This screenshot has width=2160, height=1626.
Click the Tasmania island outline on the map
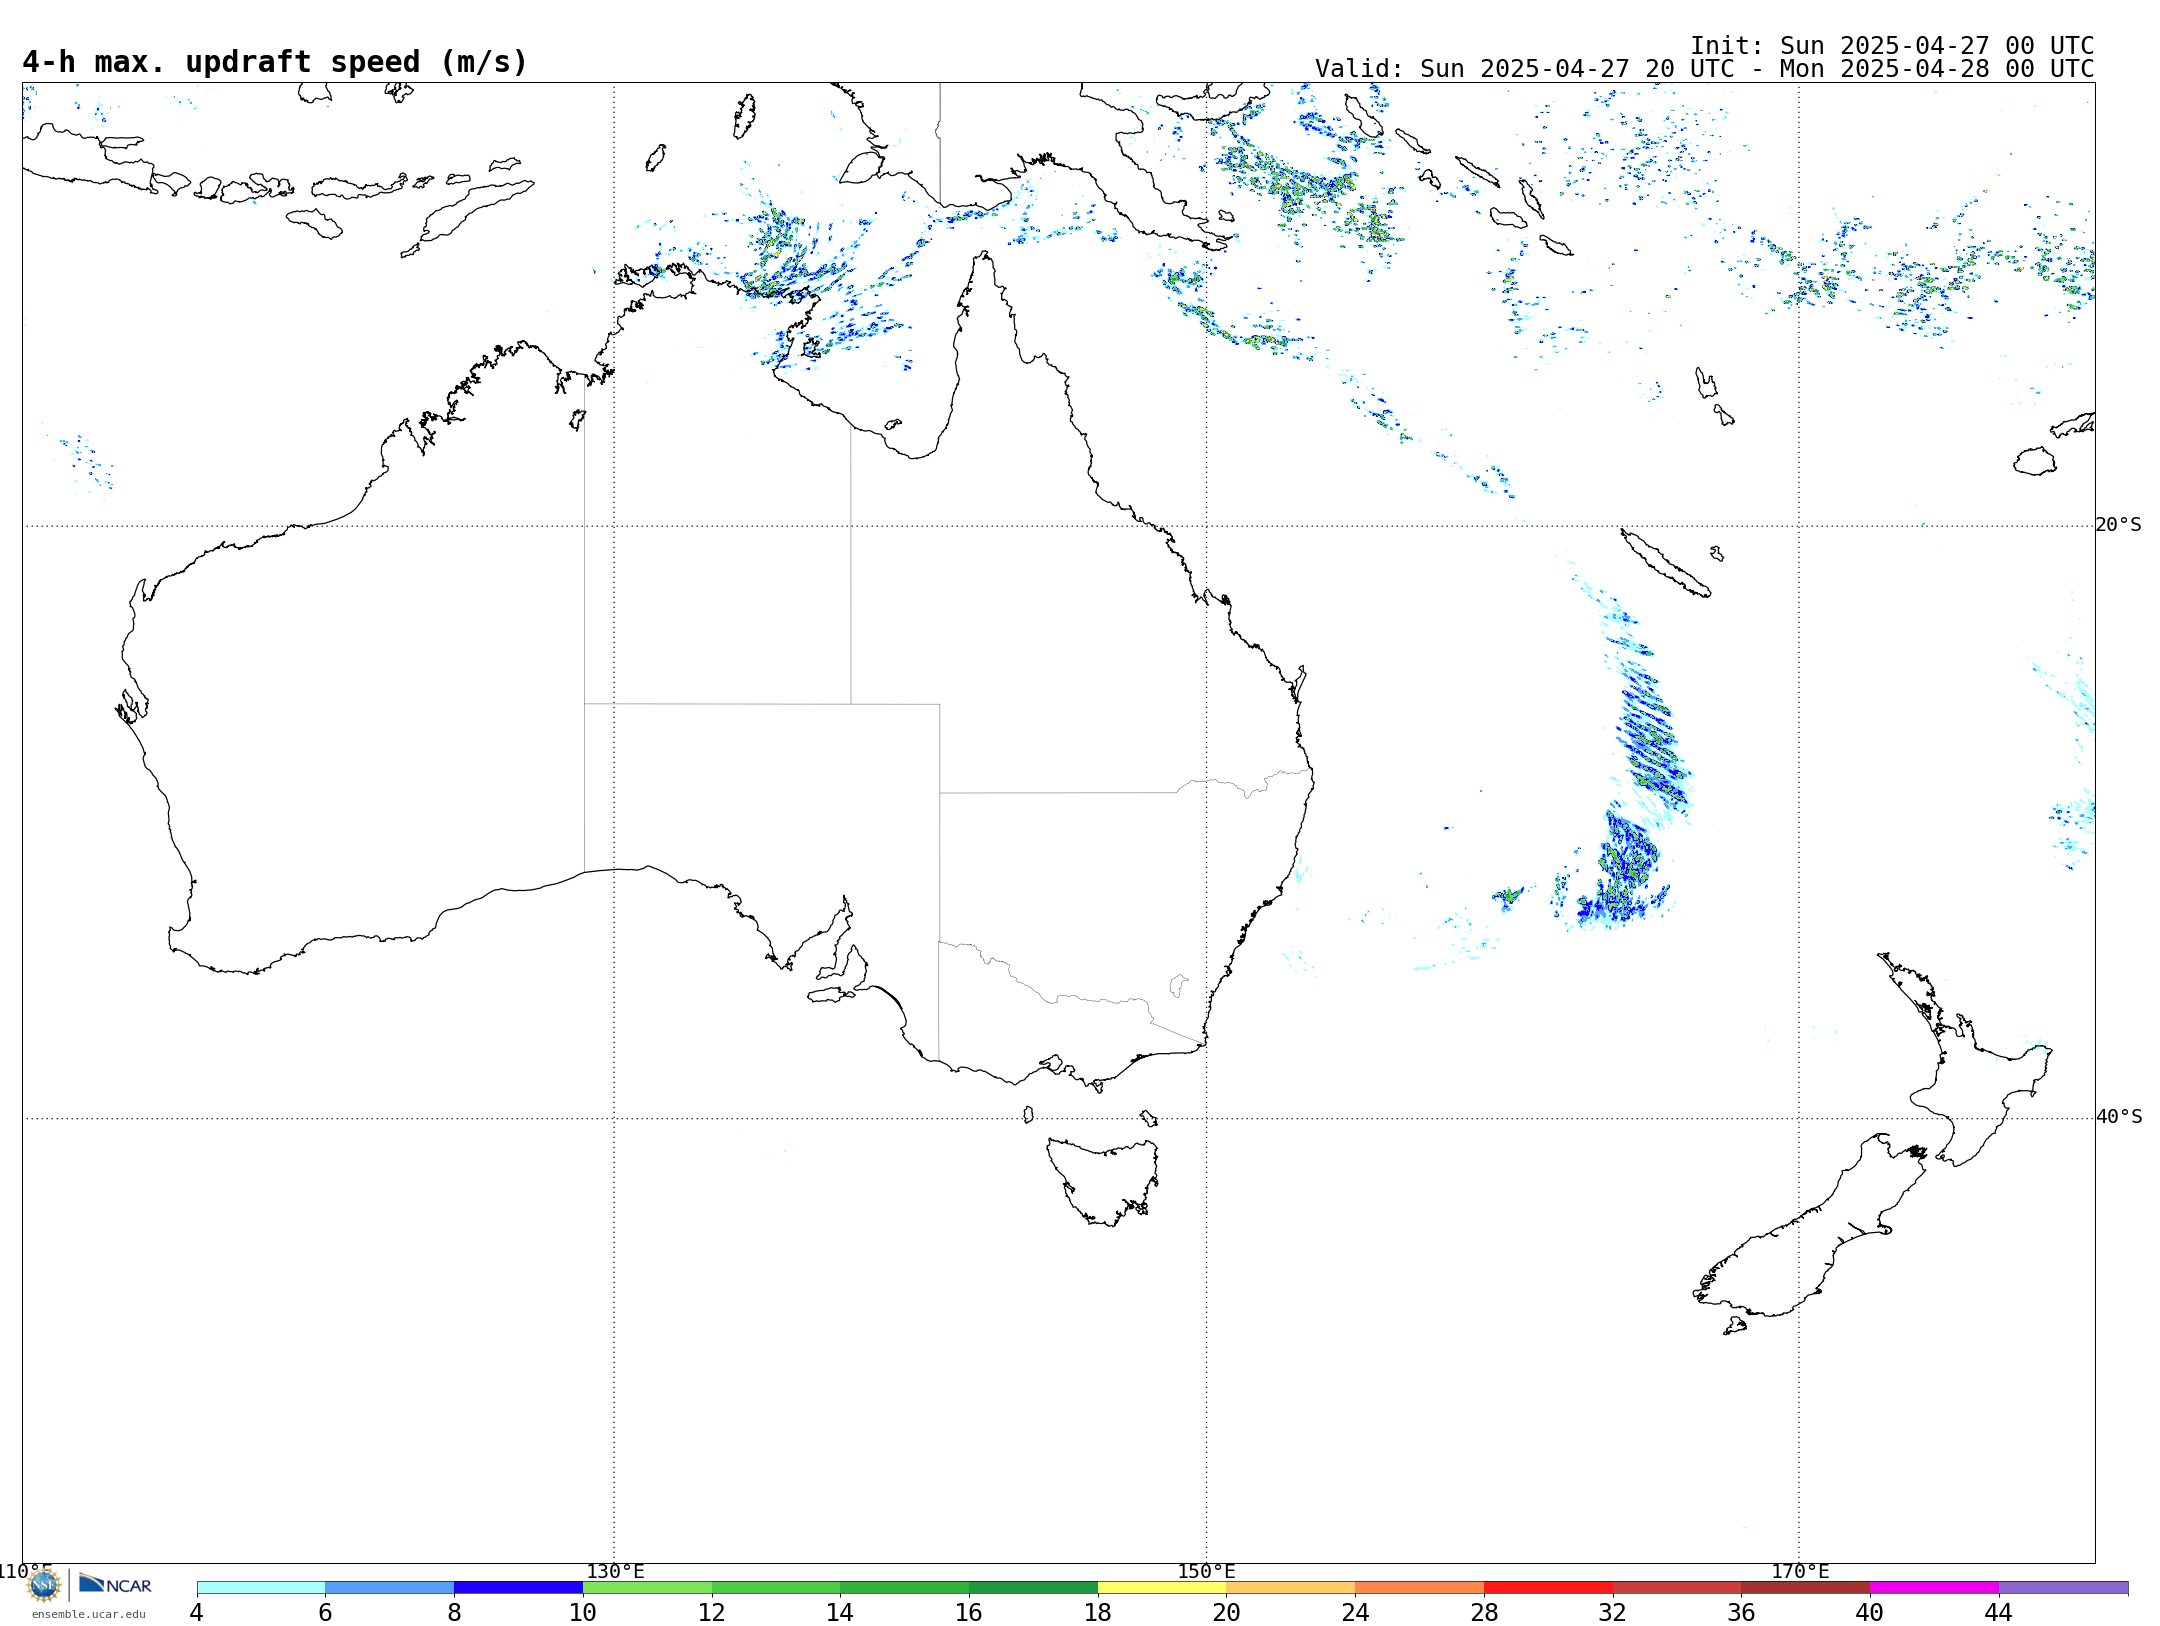1103,1180
